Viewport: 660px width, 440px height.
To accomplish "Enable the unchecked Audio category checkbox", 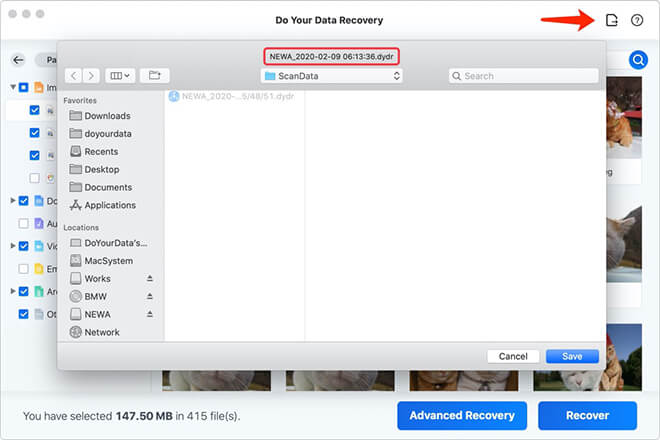I will tap(23, 223).
